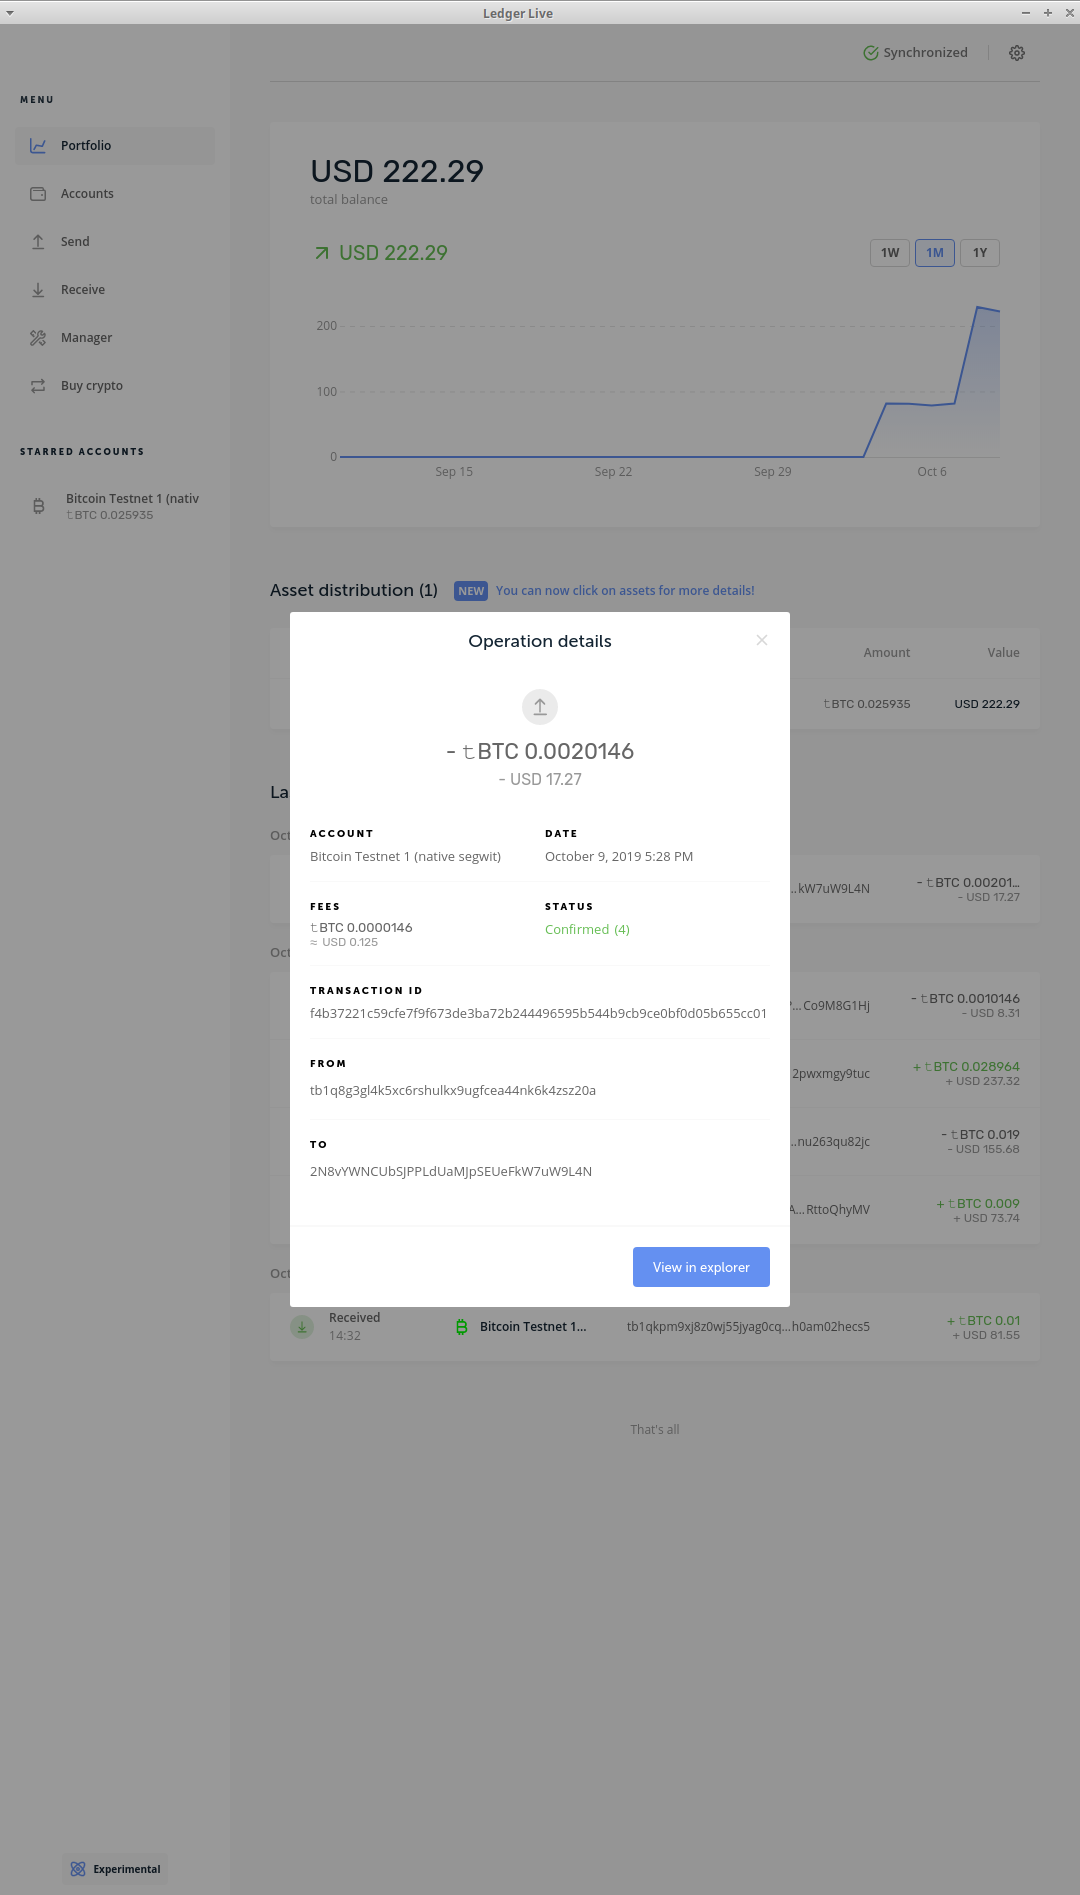Click the green Received icon in last row

(x=302, y=1327)
